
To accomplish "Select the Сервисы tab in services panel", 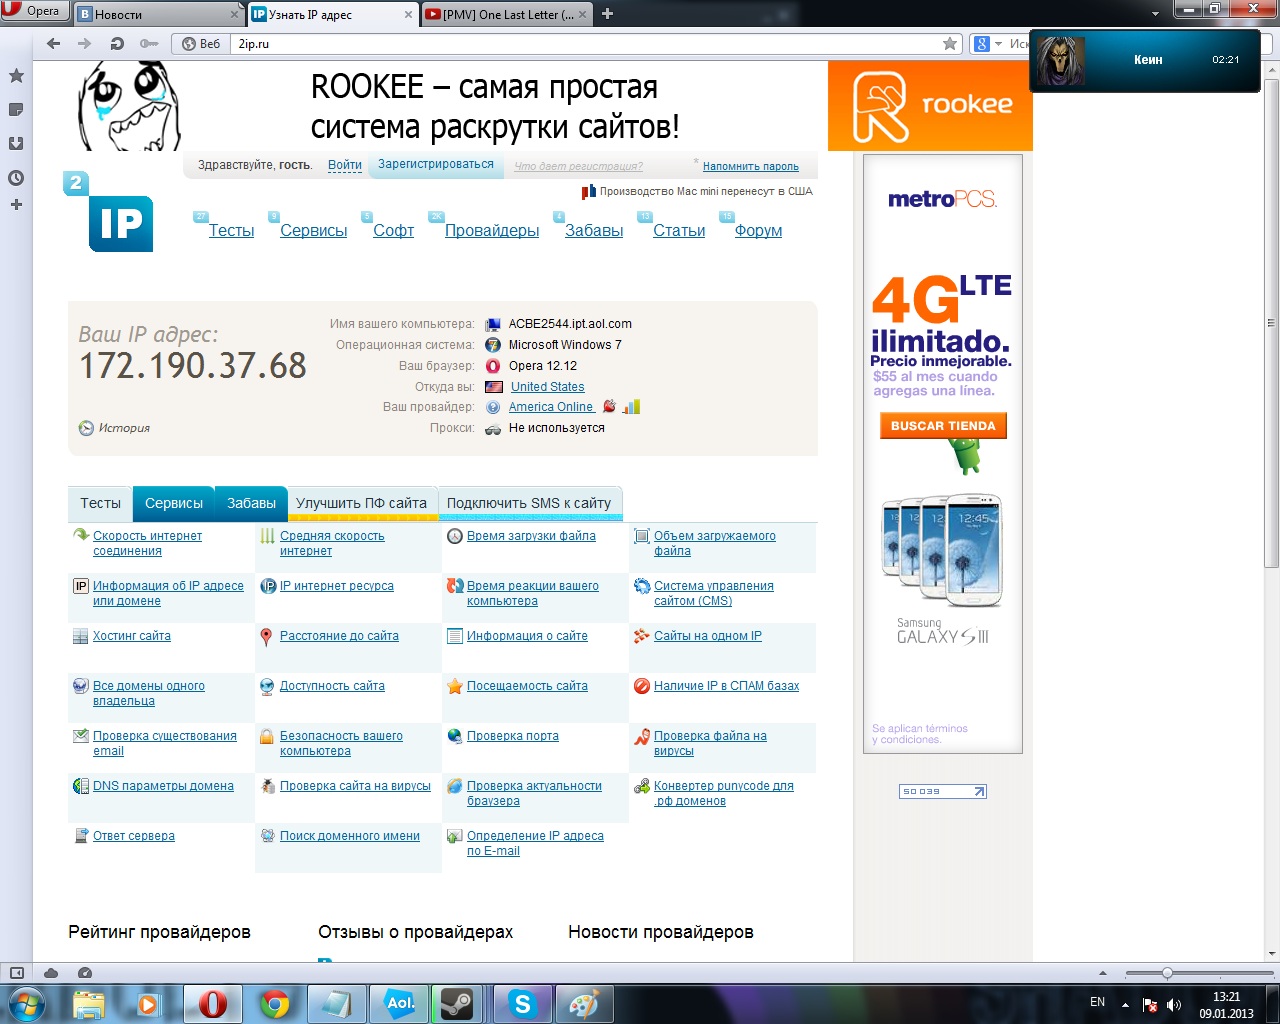I will coord(174,503).
